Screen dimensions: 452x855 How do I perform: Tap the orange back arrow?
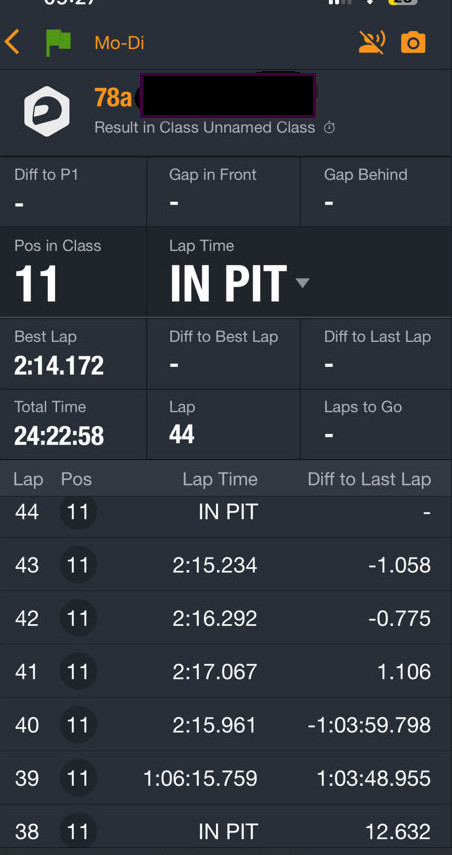click(x=12, y=43)
